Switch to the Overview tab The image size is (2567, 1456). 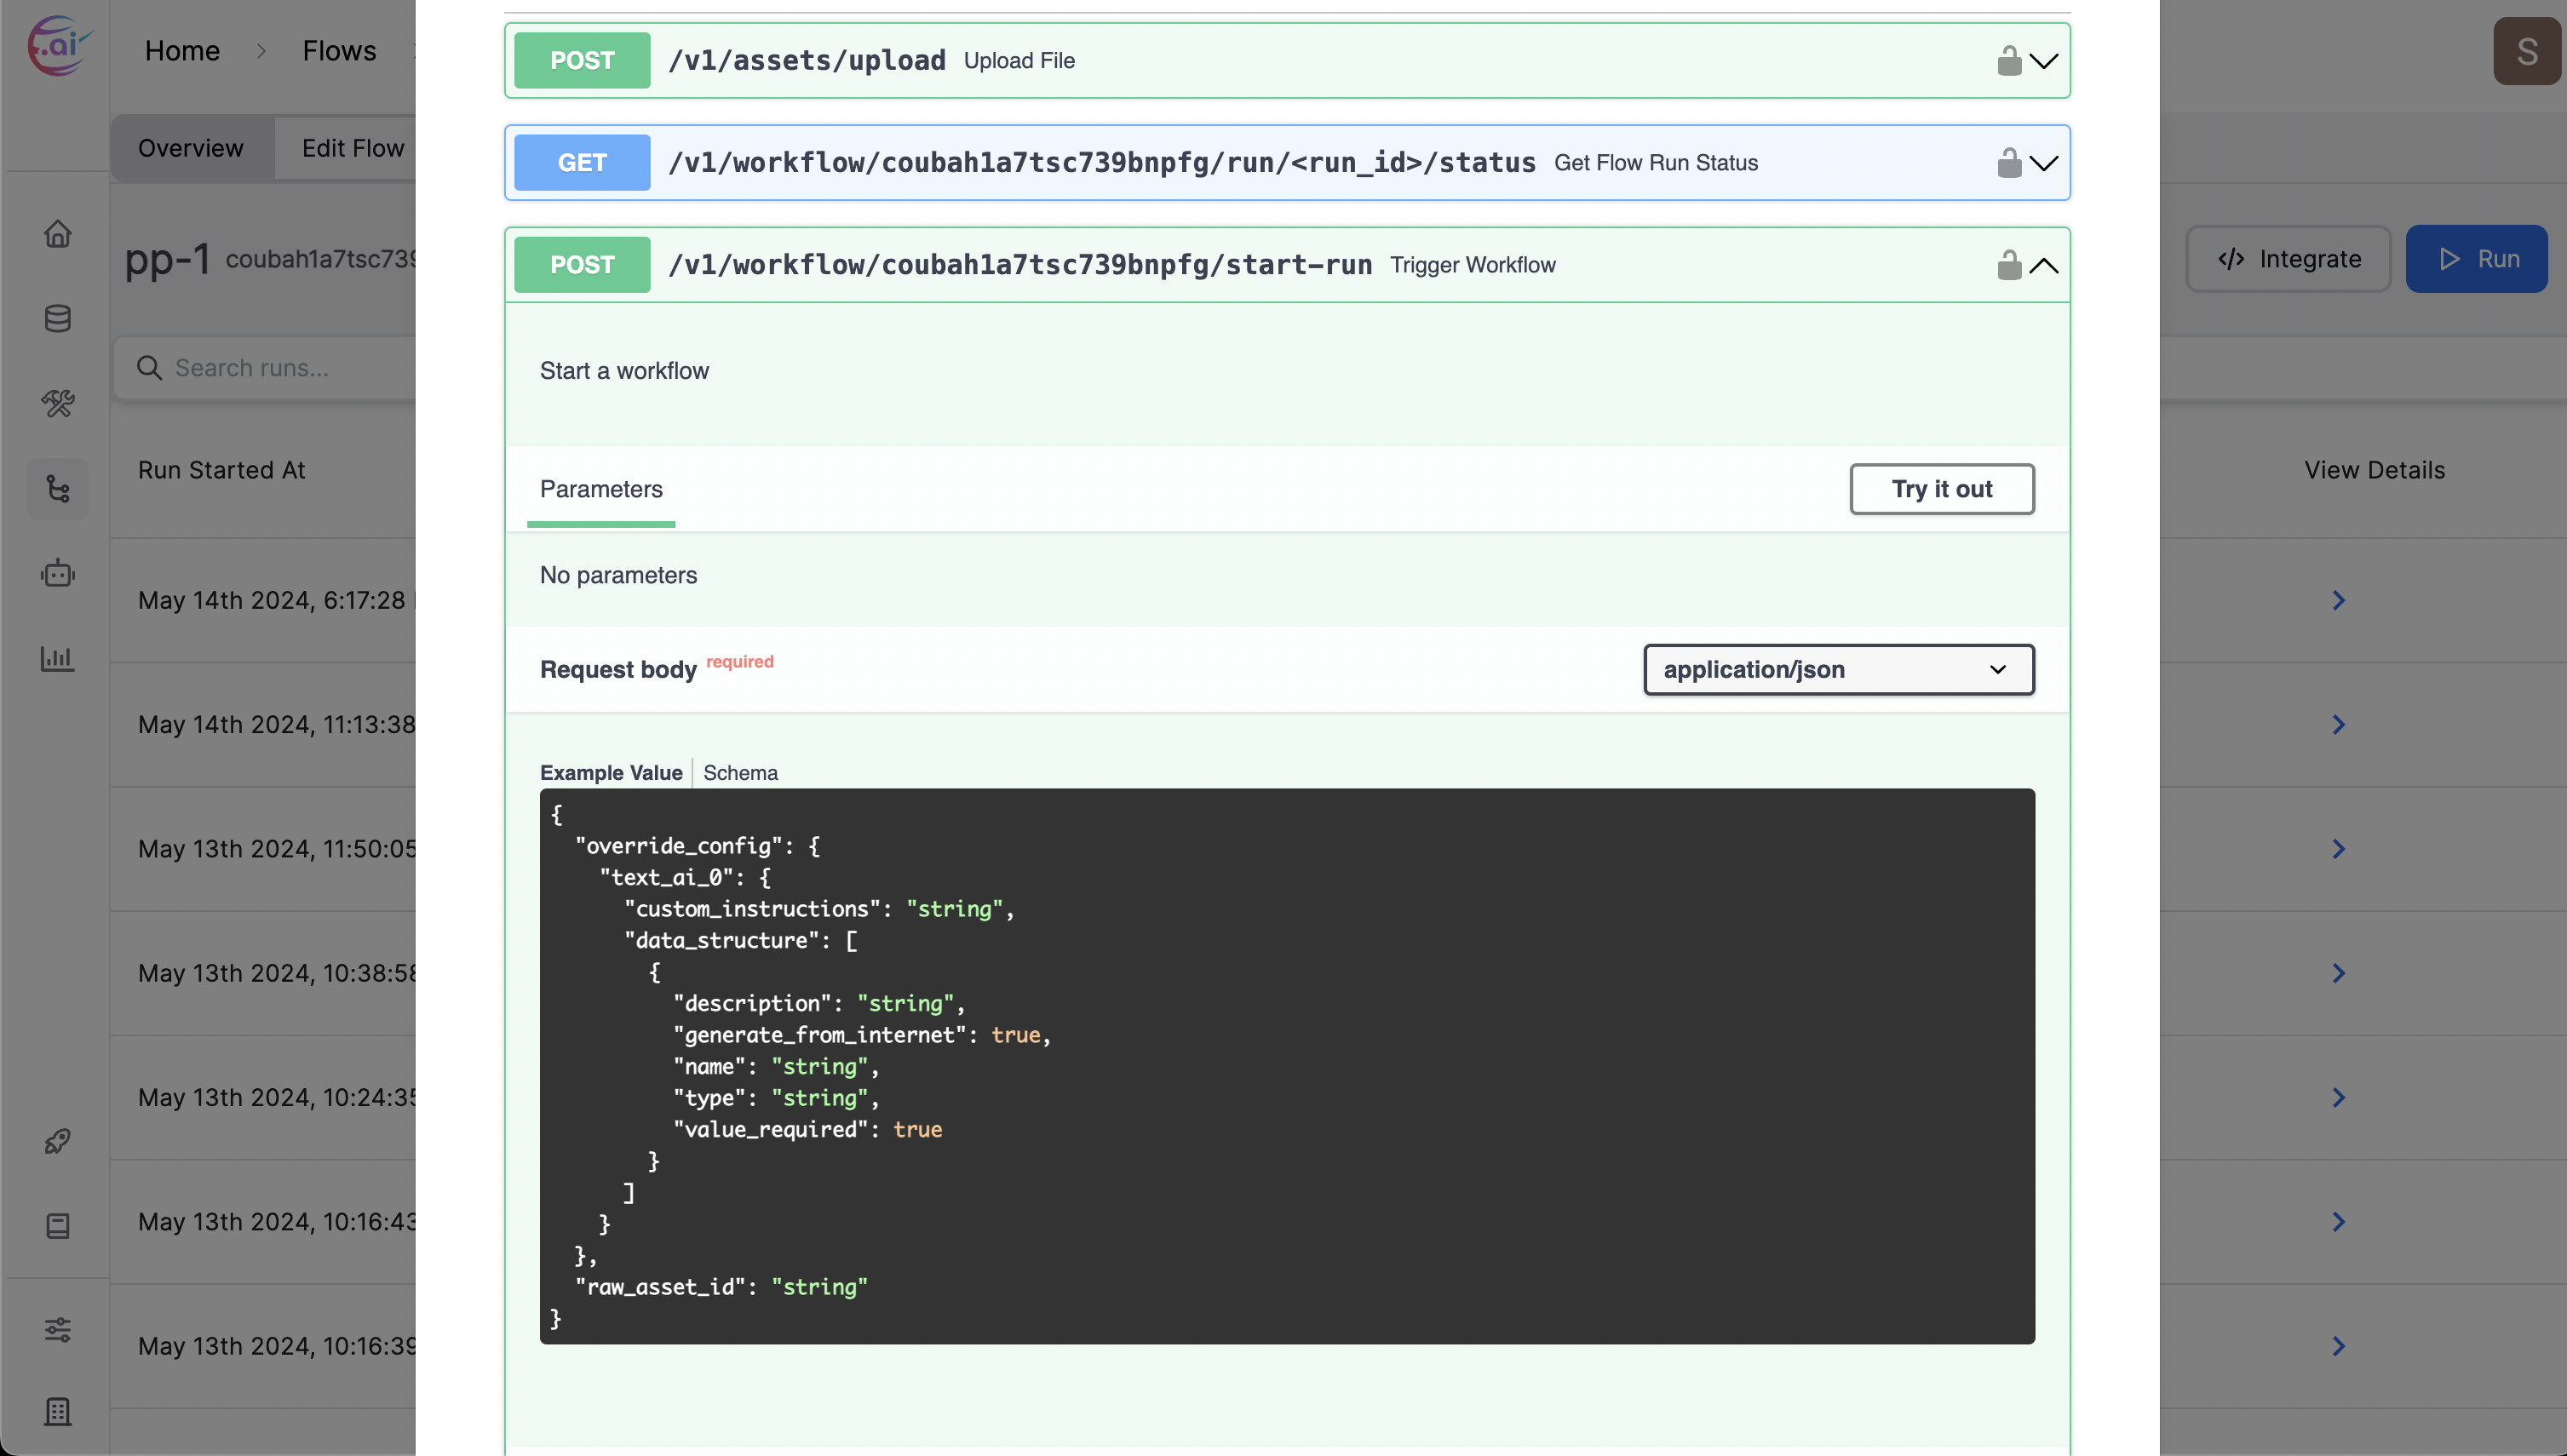[x=191, y=148]
